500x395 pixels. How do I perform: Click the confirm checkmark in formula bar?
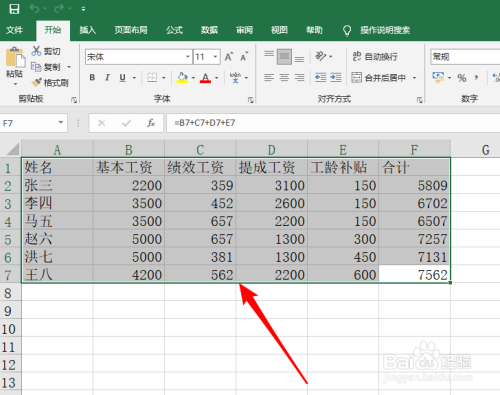pyautogui.click(x=126, y=123)
